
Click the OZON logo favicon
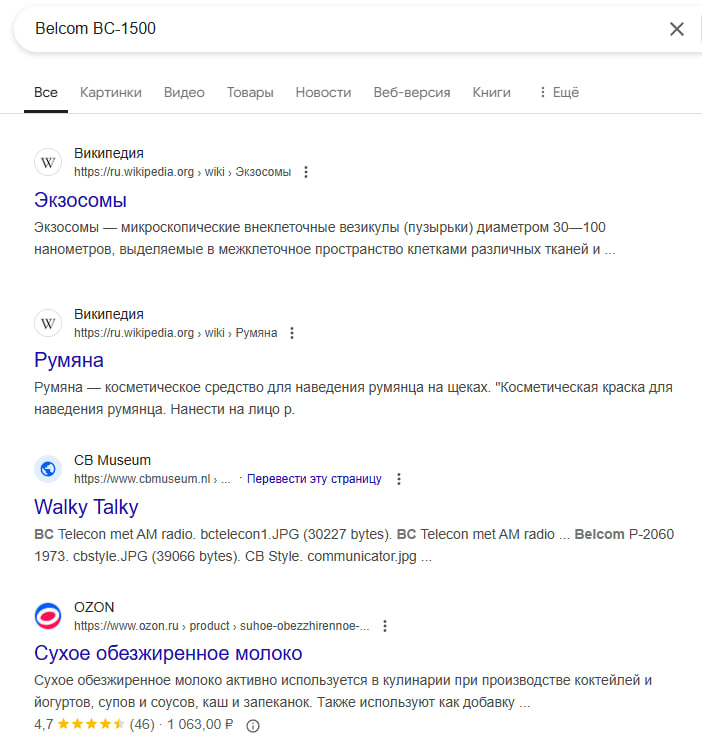tap(48, 616)
